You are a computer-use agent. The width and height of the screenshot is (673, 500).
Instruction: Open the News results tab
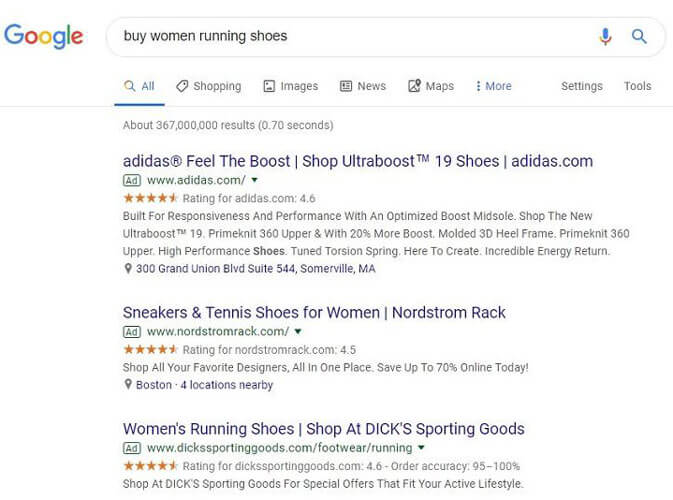(x=362, y=86)
